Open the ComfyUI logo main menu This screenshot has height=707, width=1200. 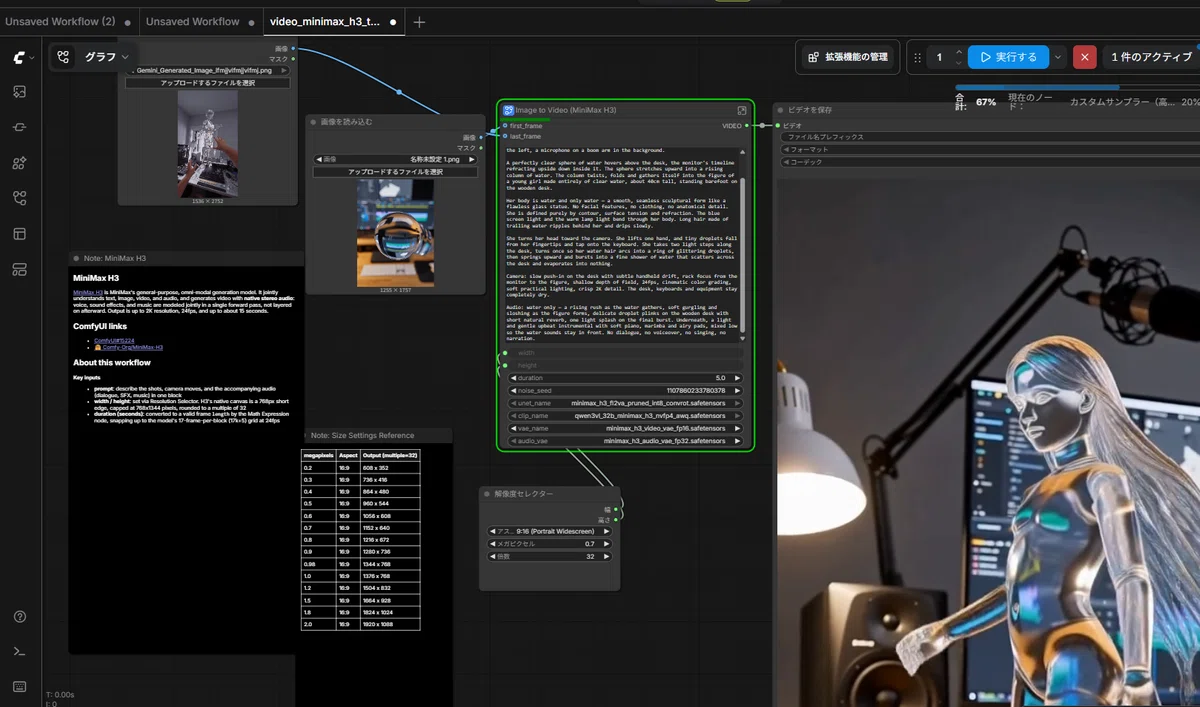coord(19,58)
